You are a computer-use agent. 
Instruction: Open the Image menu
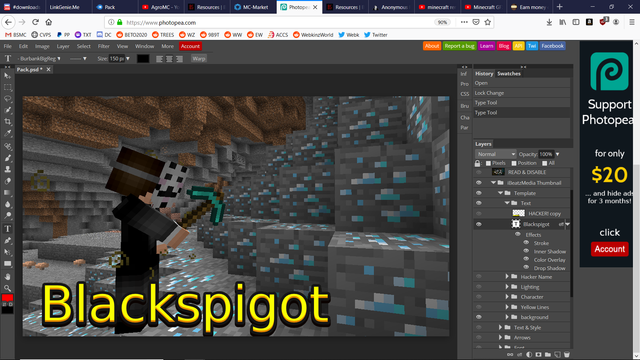click(x=42, y=46)
